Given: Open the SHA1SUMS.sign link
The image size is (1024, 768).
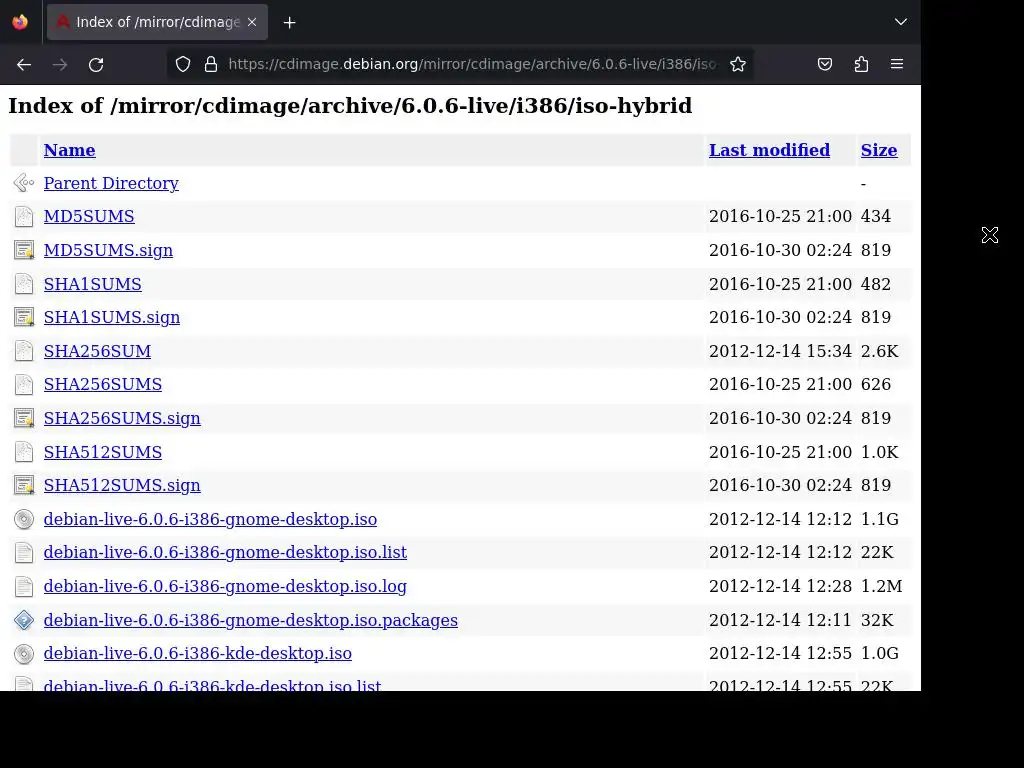Looking at the screenshot, I should [x=112, y=317].
